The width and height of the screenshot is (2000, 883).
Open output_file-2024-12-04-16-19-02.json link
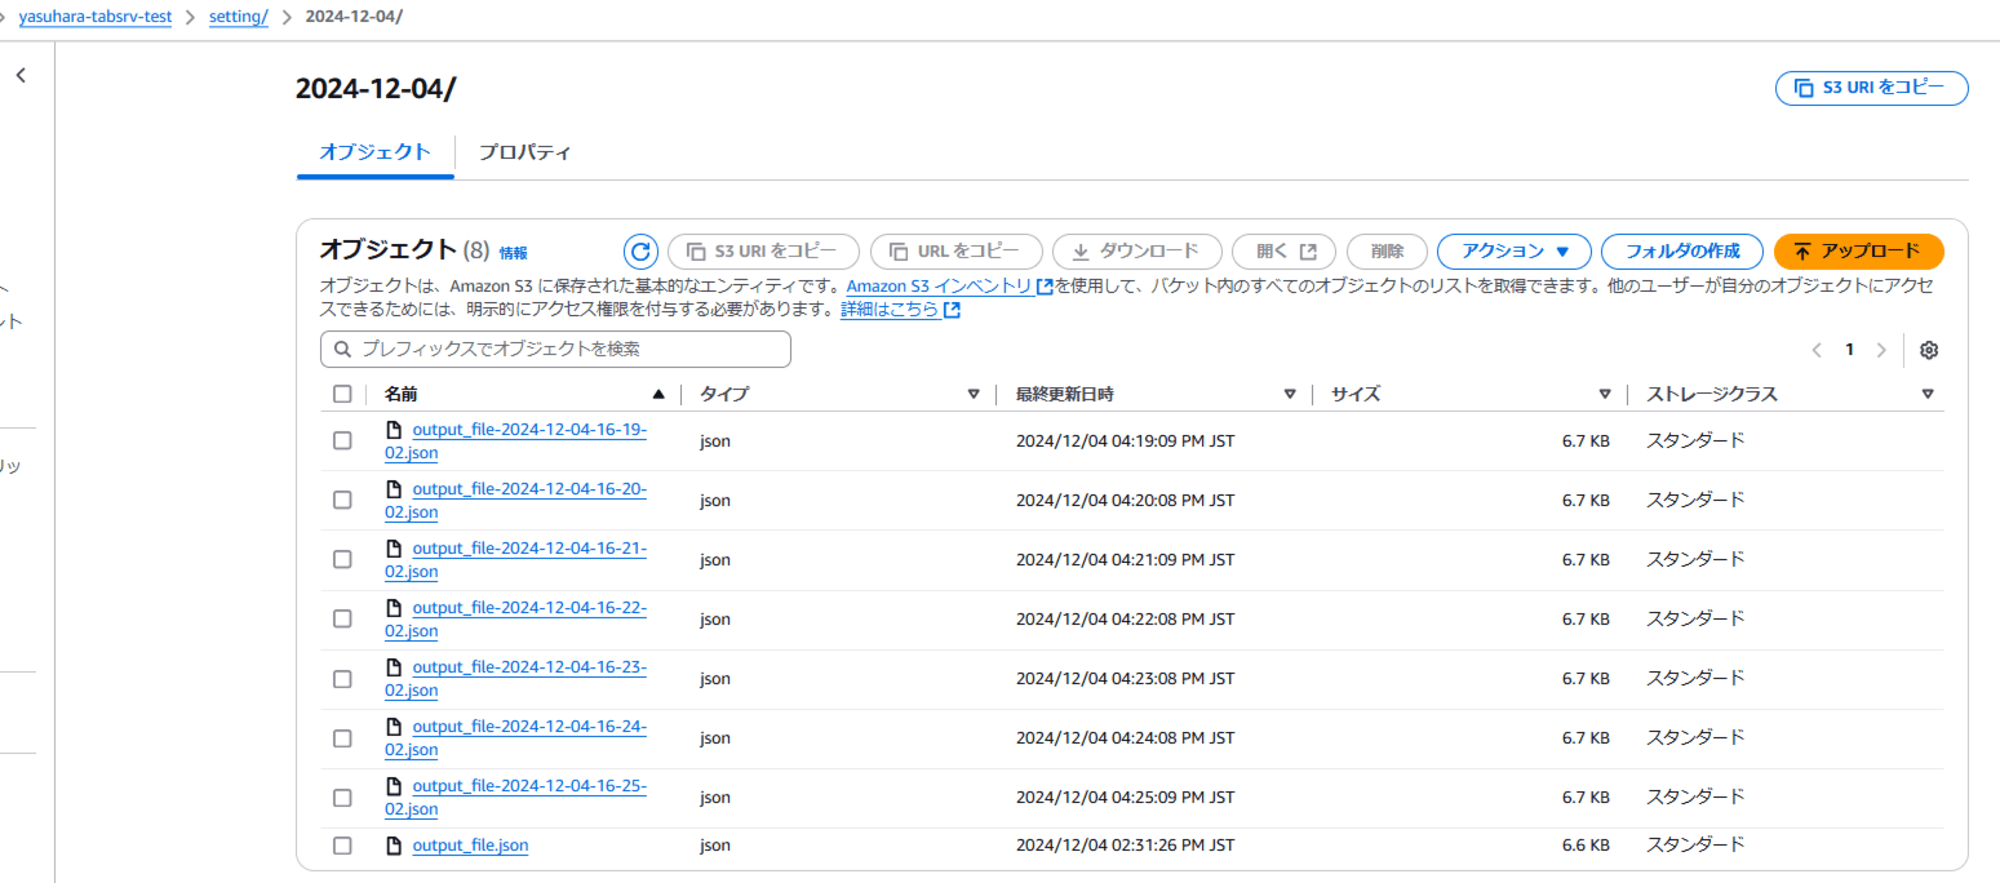[516, 441]
